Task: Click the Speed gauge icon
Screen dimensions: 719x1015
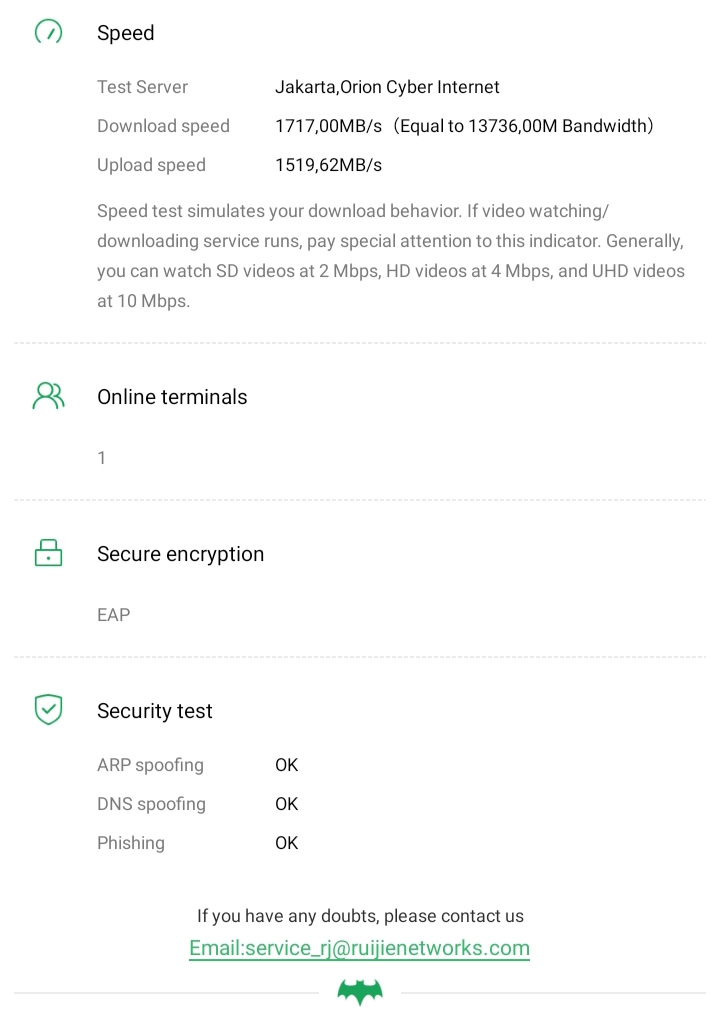Action: [48, 33]
